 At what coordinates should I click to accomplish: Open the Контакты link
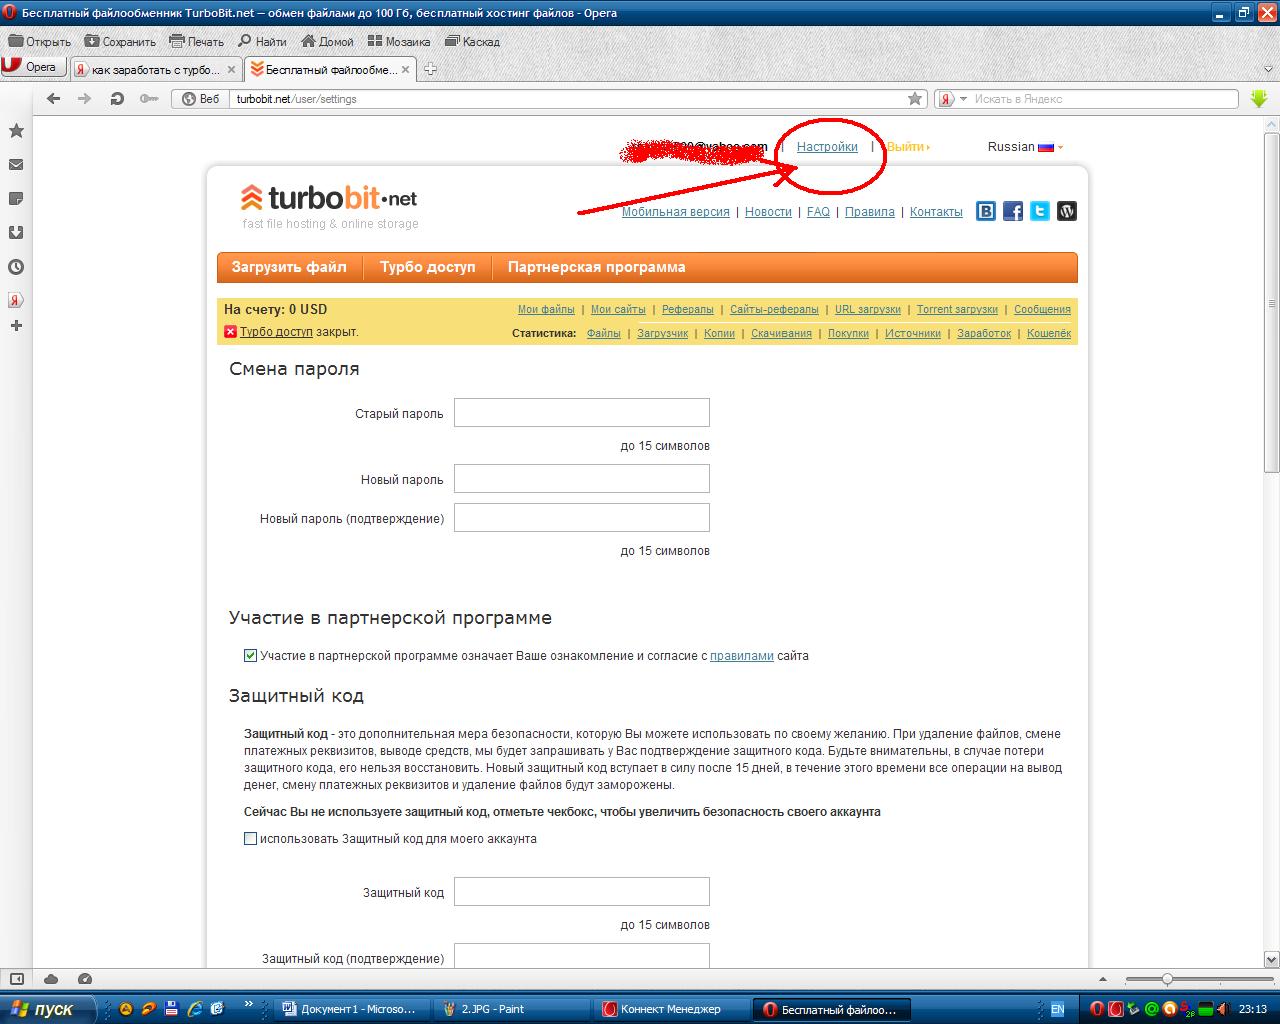(936, 212)
